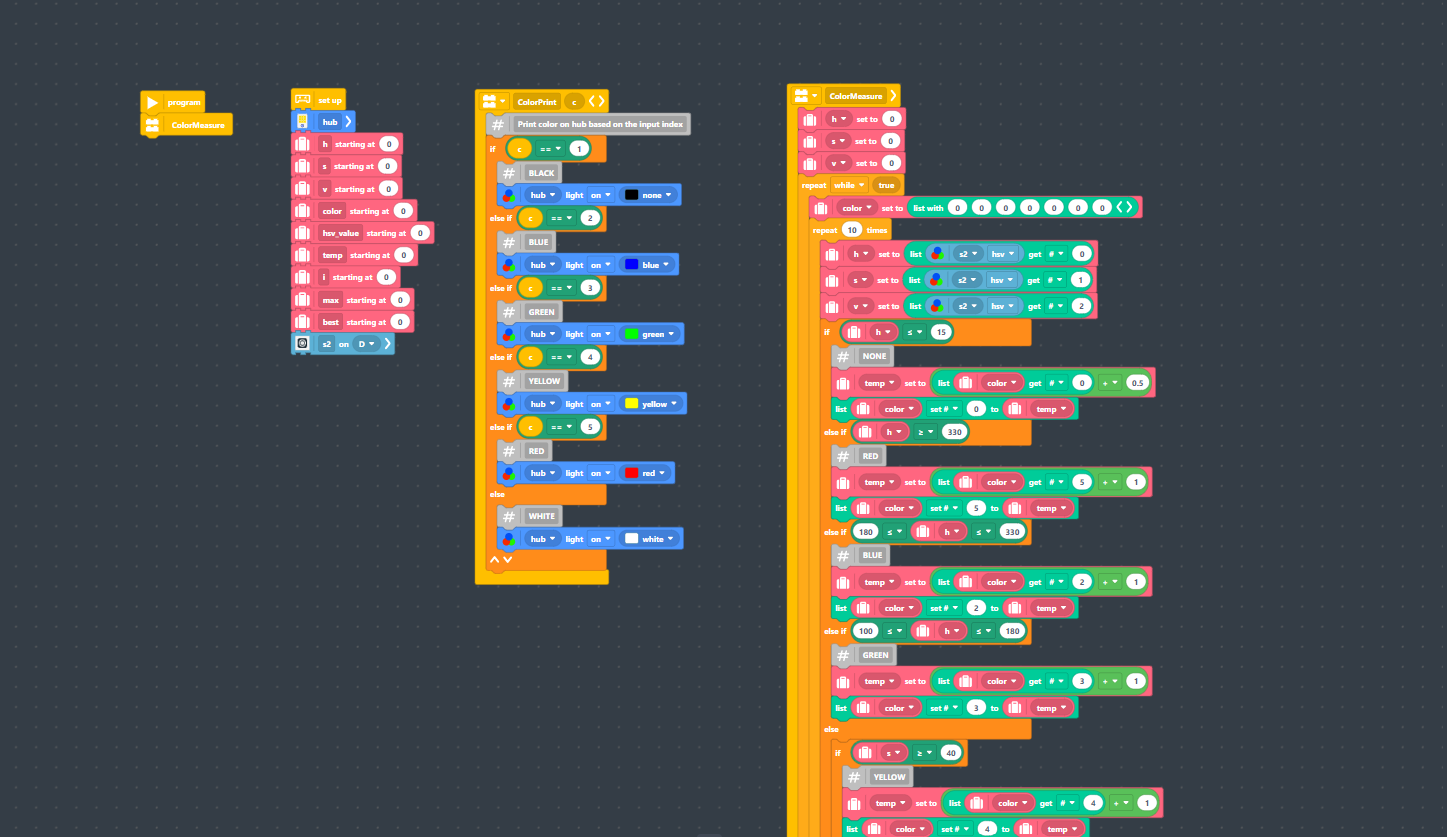Click the function icon on the ColorMeasure definition header
The height and width of the screenshot is (837, 1447).
(804, 95)
